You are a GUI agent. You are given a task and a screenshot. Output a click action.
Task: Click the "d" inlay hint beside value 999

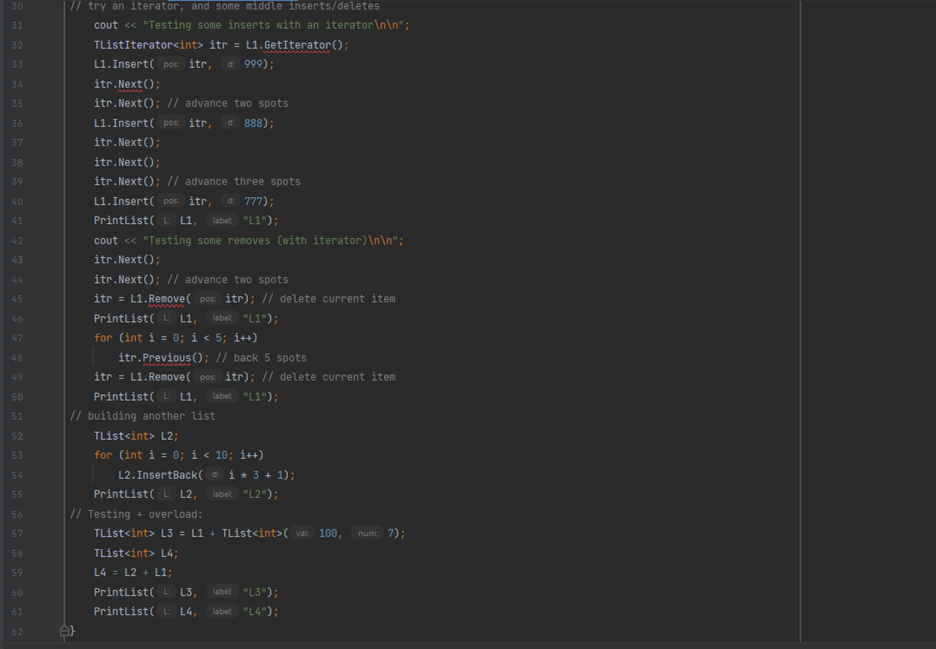[x=230, y=64]
